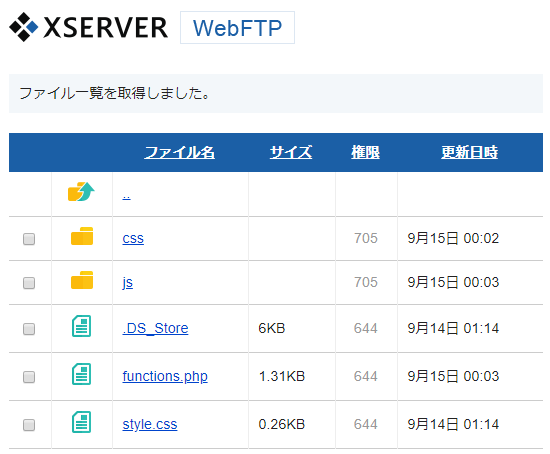This screenshot has height=454, width=550.
Task: Click the .DS_Store file icon
Action: [81, 326]
